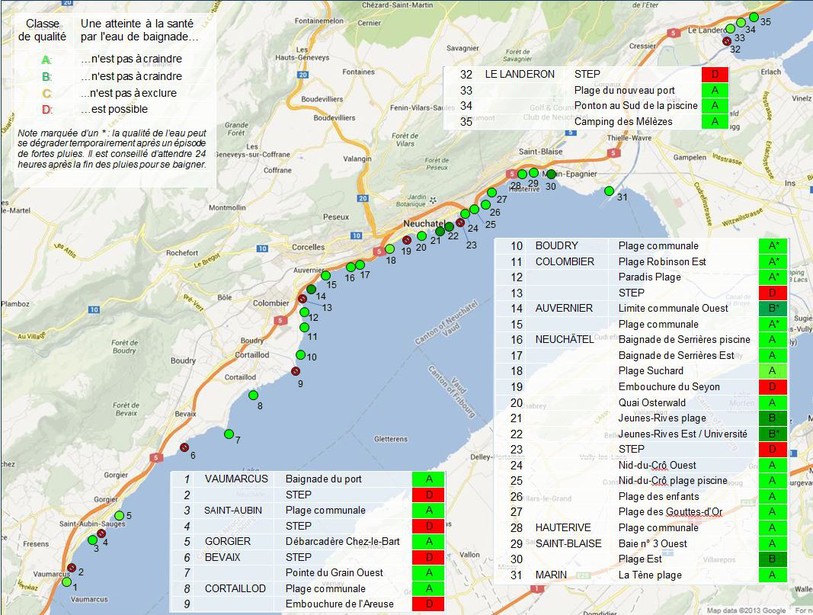This screenshot has width=813, height=615.
Task: Click map marker 1 at Vaumarcus
Action: (x=67, y=582)
